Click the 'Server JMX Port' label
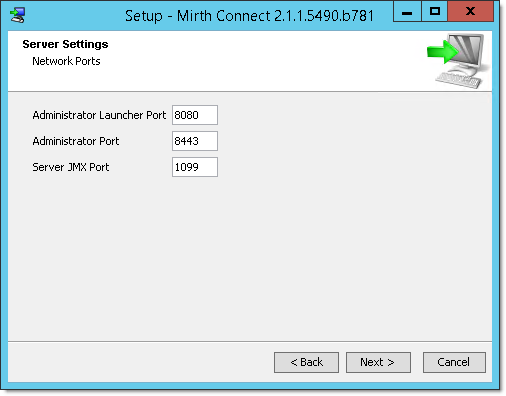 coord(71,167)
